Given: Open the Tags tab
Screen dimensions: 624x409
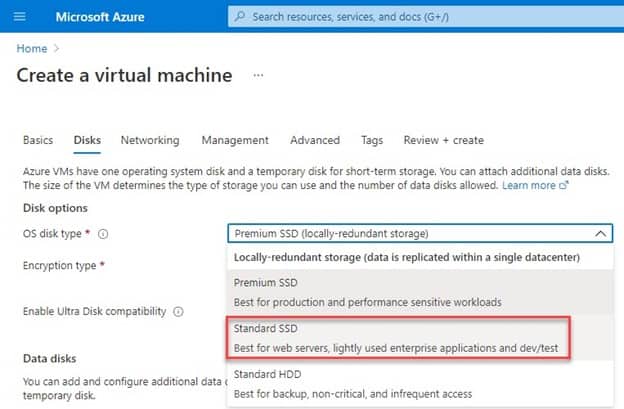Looking at the screenshot, I should coord(372,140).
